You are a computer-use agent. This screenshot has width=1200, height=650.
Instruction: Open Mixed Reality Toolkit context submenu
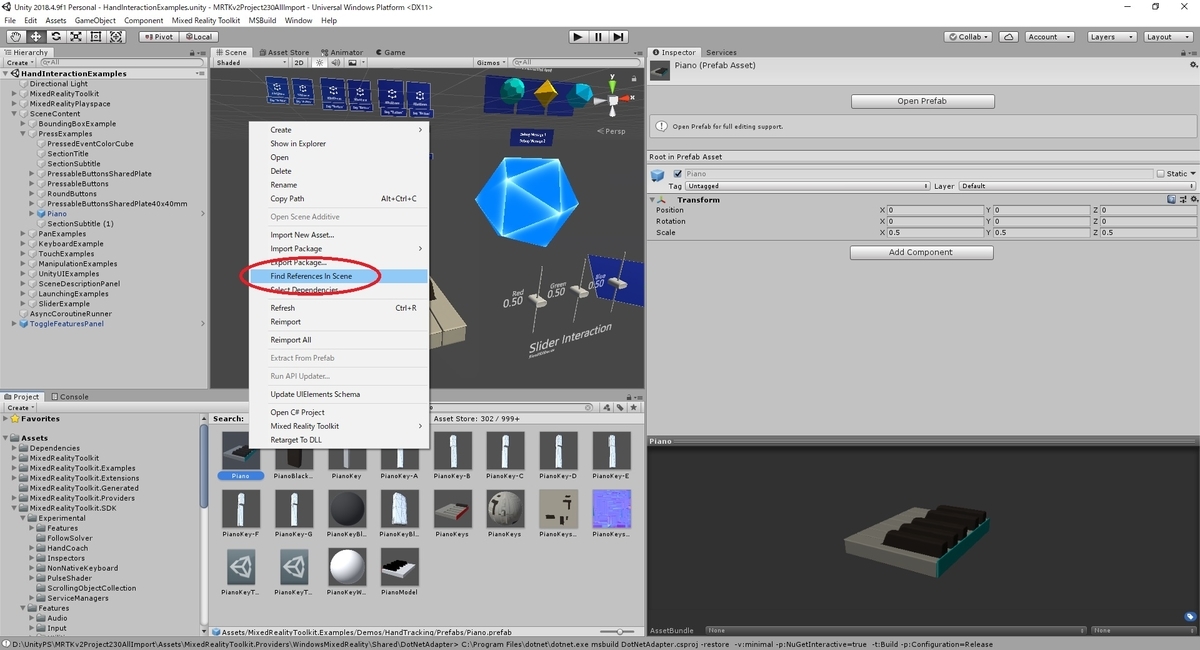click(339, 426)
